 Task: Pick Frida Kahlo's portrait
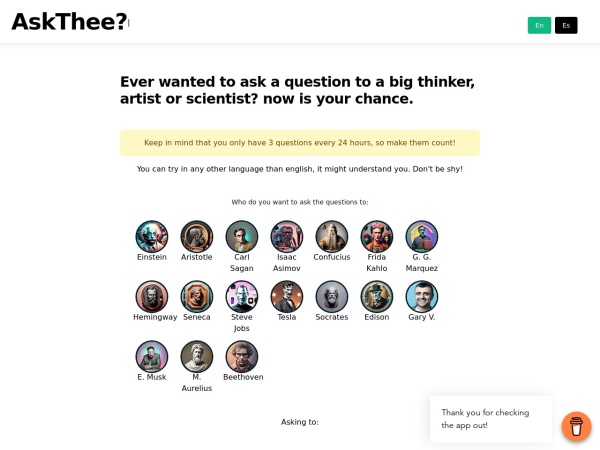(x=377, y=237)
